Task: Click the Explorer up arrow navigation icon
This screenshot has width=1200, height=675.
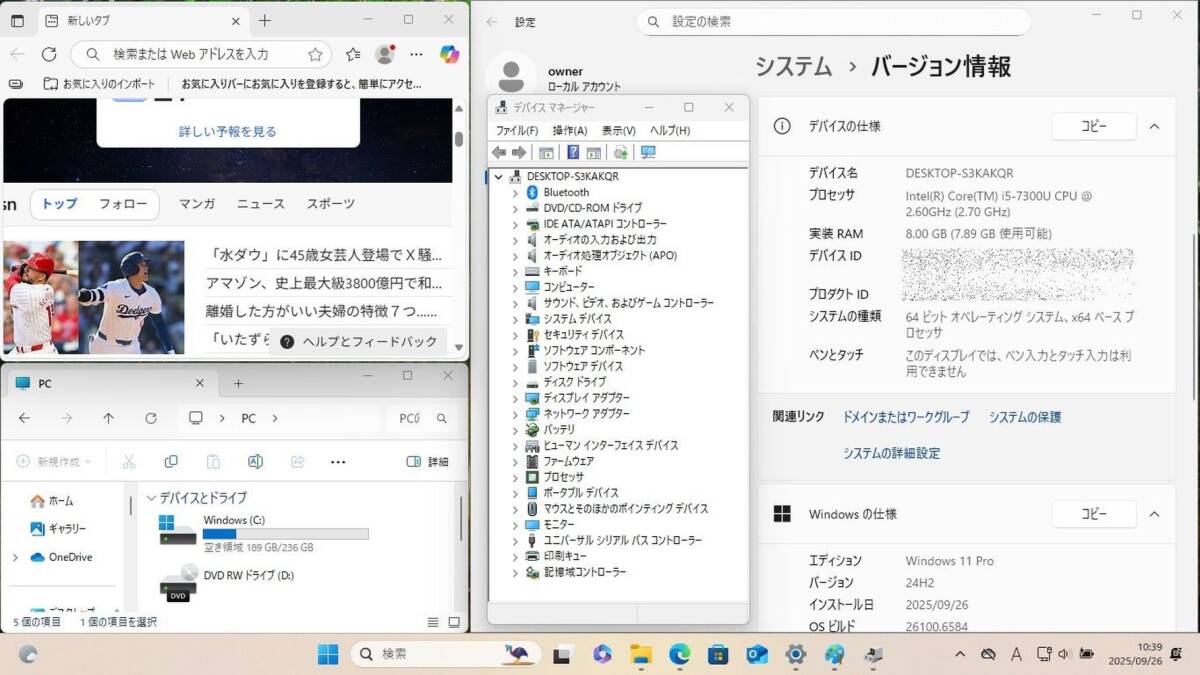Action: click(109, 418)
